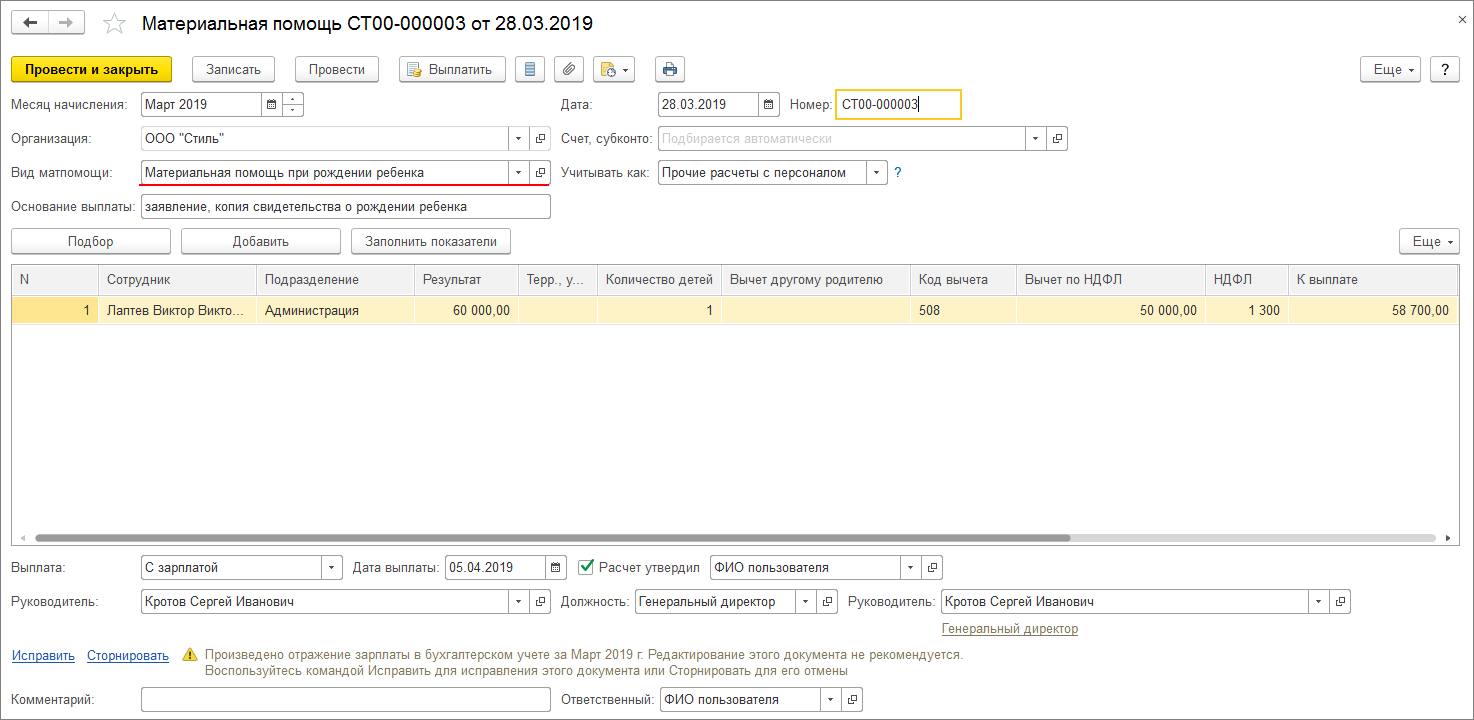Click the print icon in toolbar
The image size is (1474, 720).
point(670,69)
